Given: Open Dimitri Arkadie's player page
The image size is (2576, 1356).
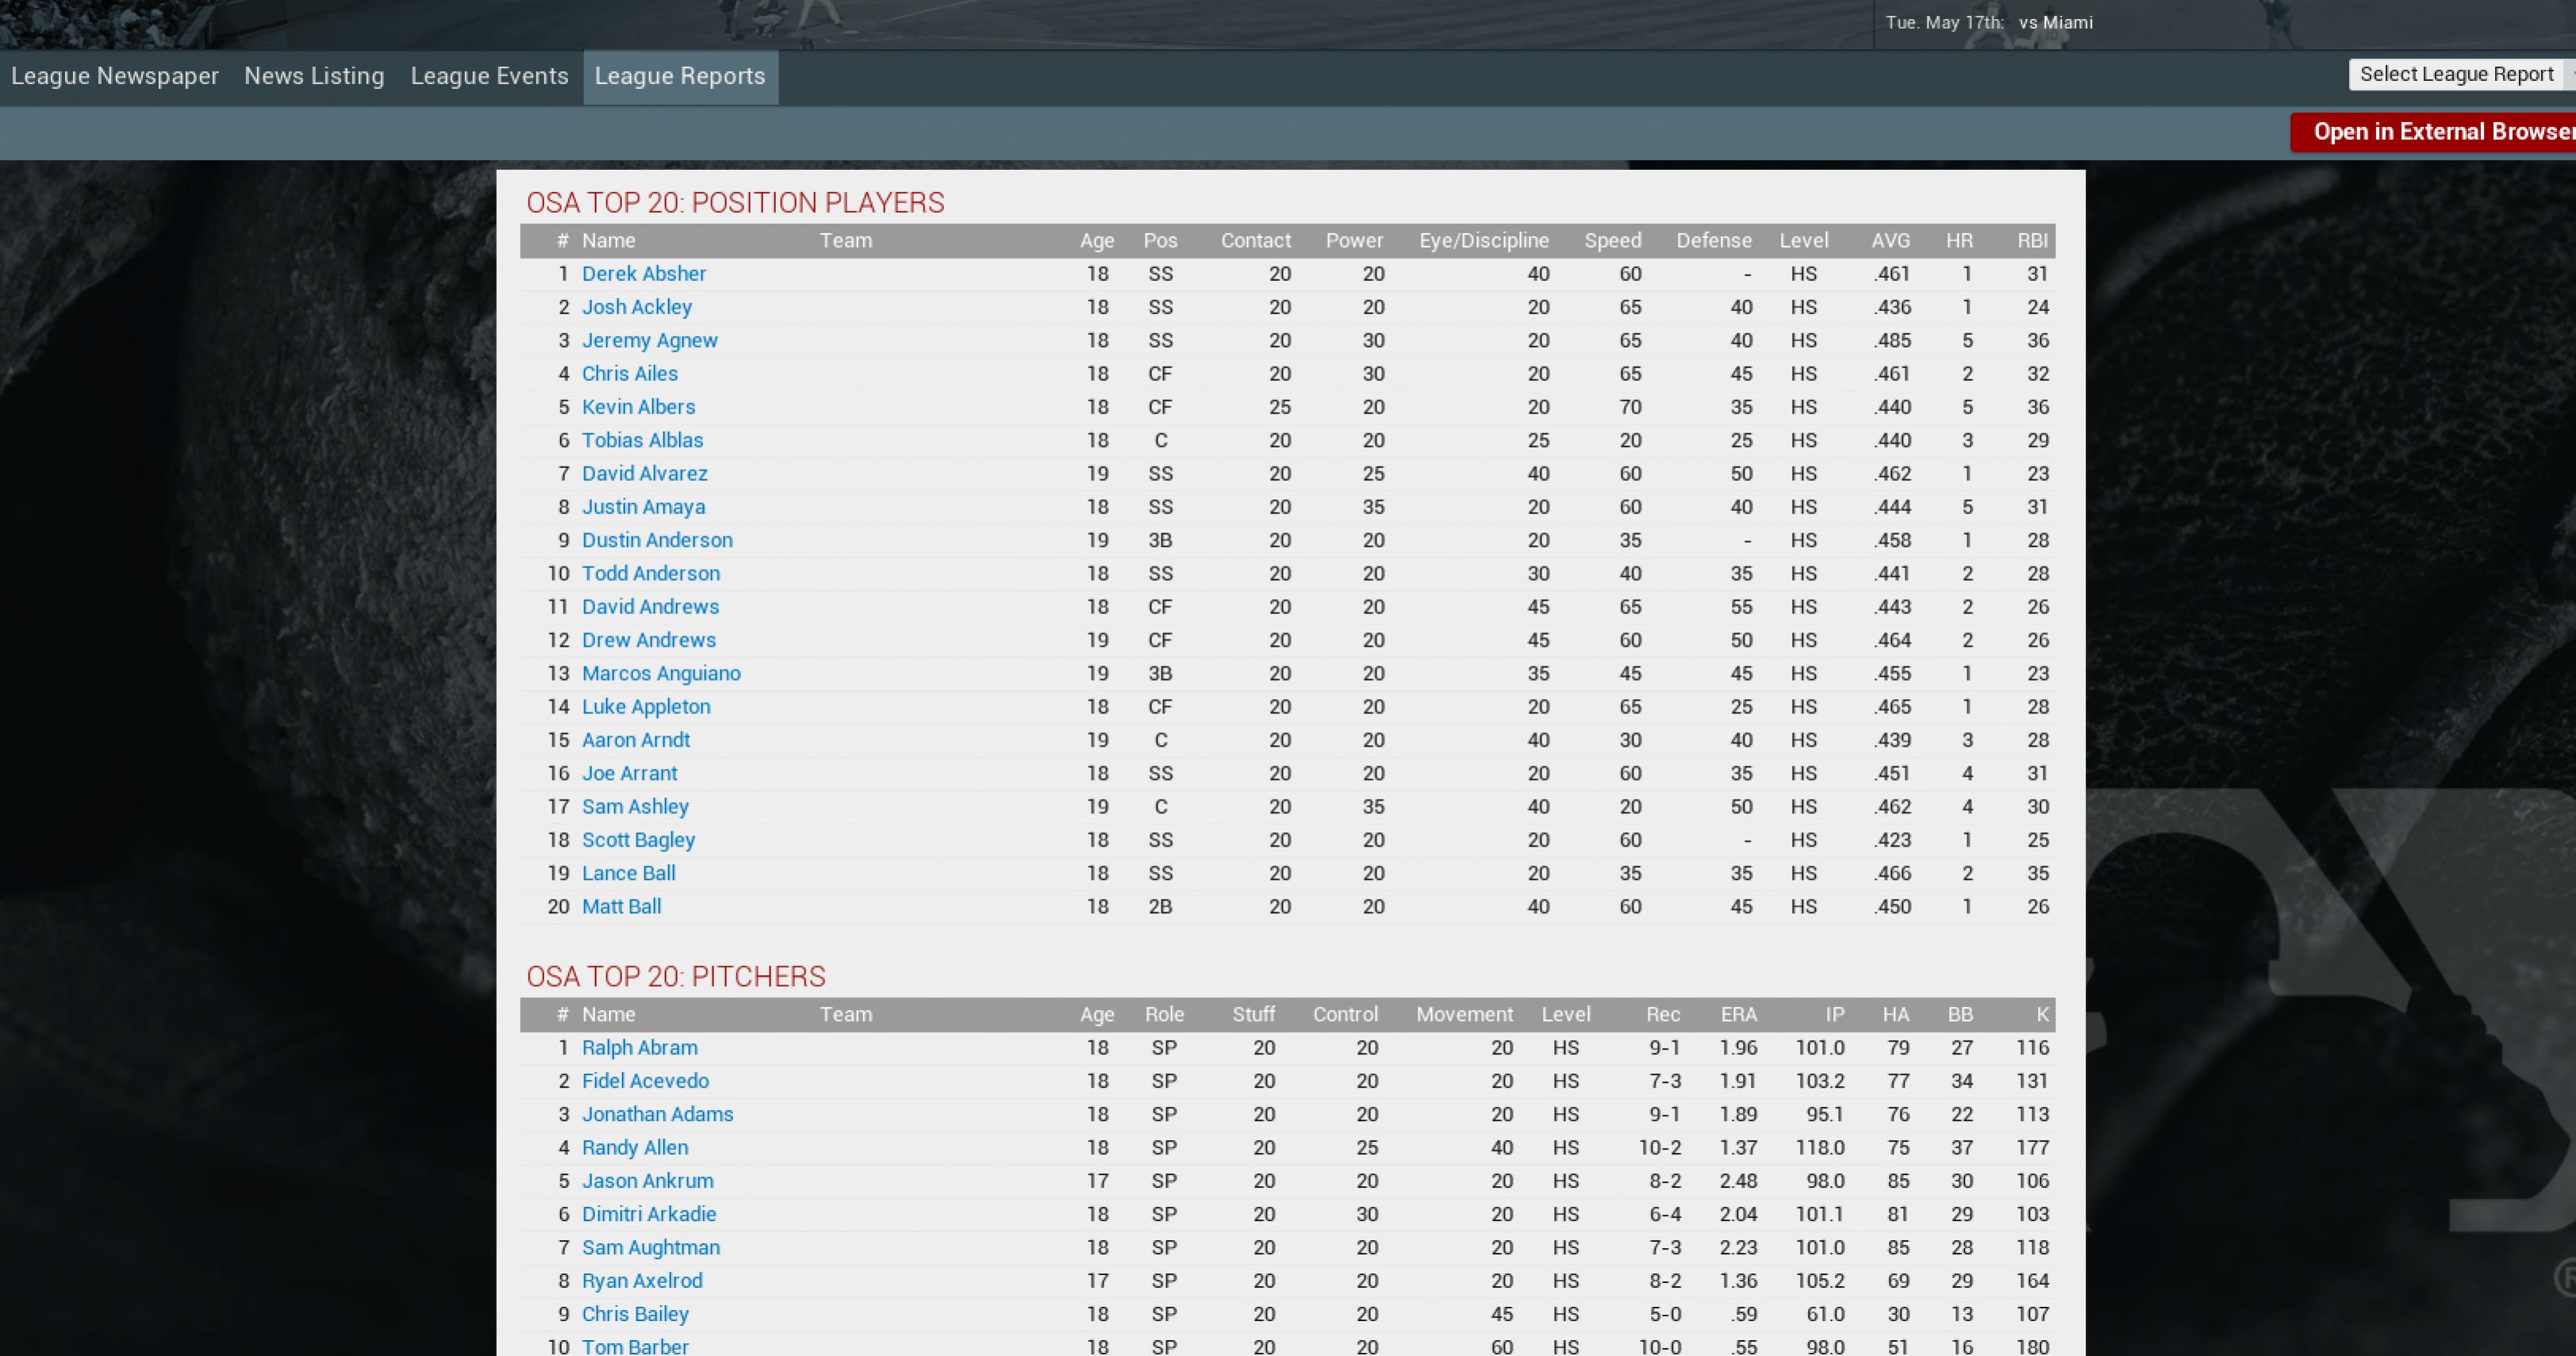Looking at the screenshot, I should (649, 1214).
